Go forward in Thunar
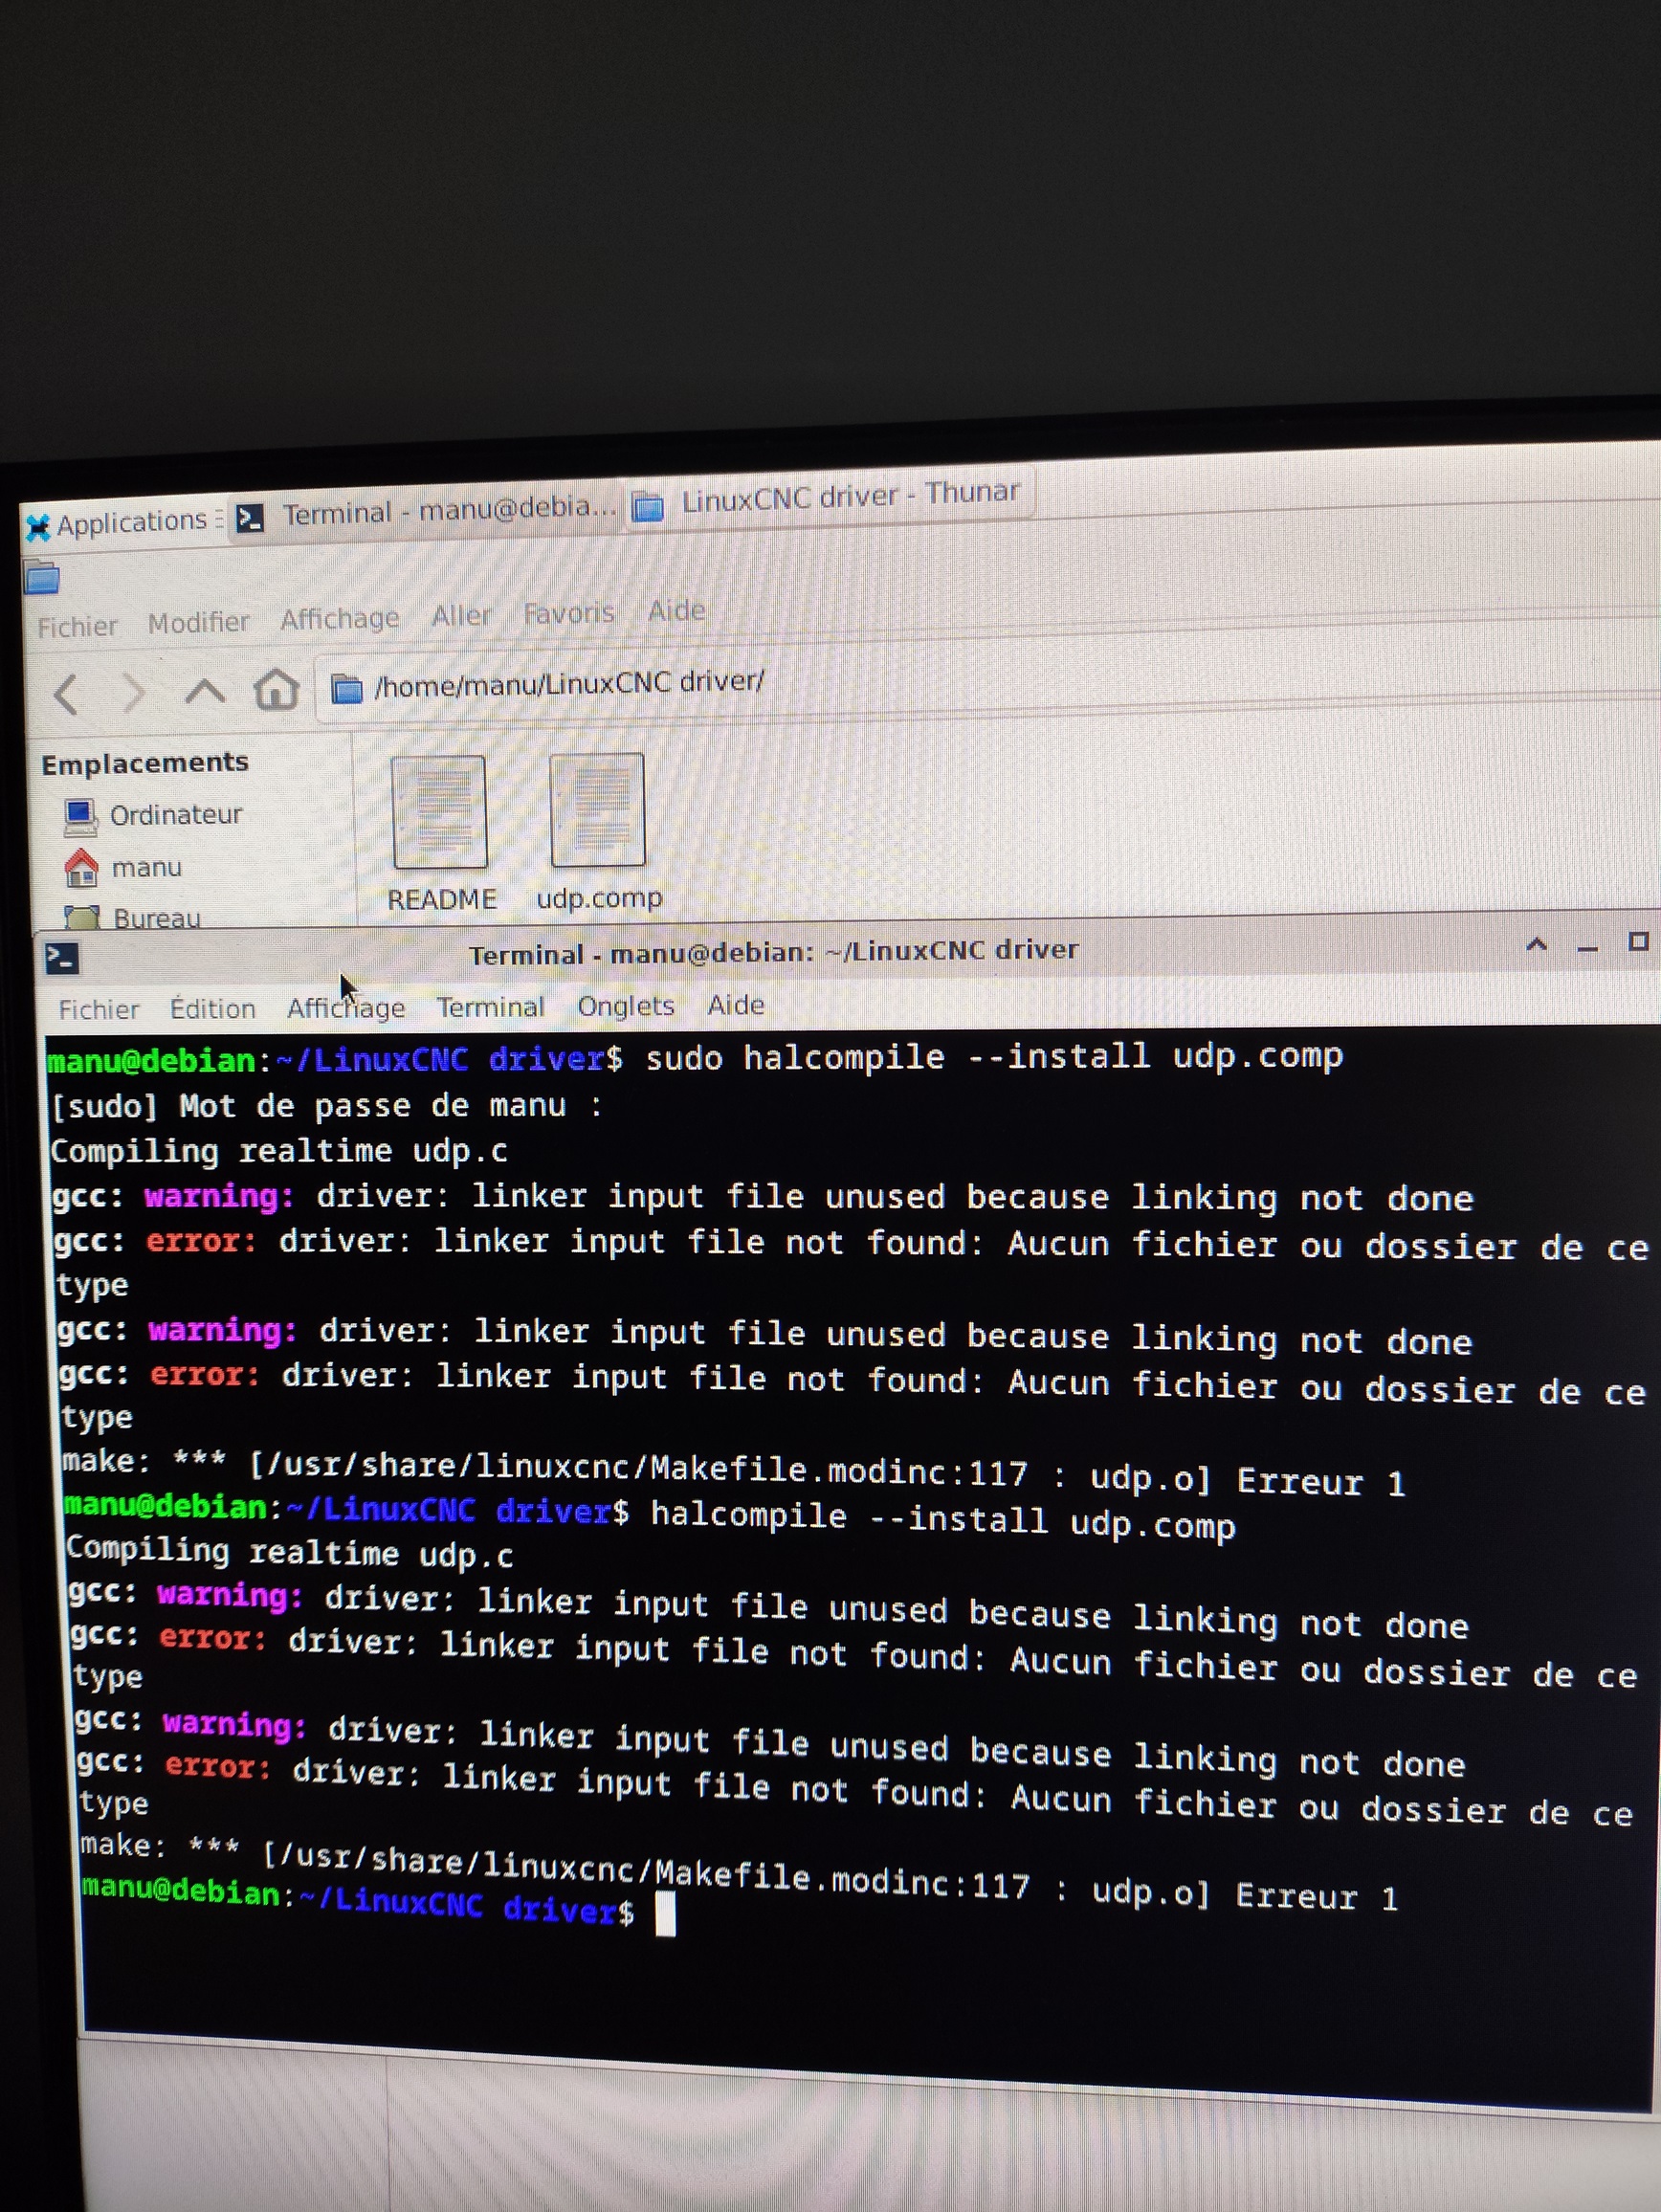The width and height of the screenshot is (1661, 2212). pyautogui.click(x=133, y=692)
